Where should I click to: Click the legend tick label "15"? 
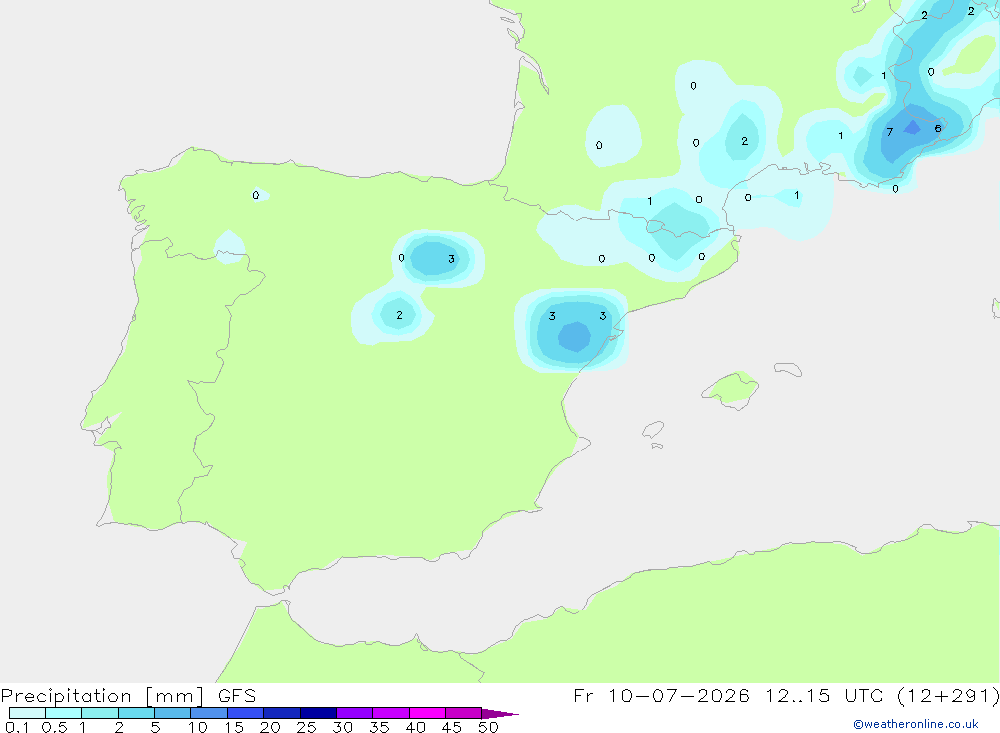234,727
